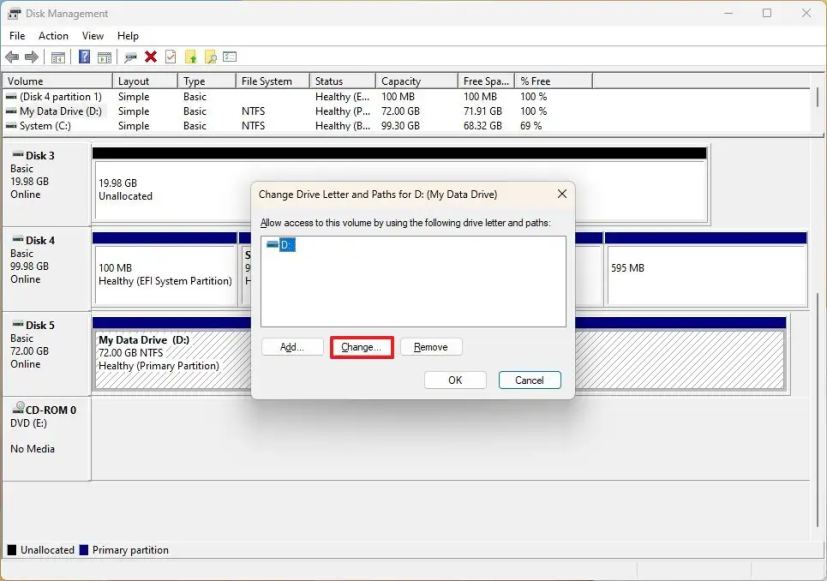827x581 pixels.
Task: Click the volume icon beside My Data Drive (D:)
Action: [11, 111]
